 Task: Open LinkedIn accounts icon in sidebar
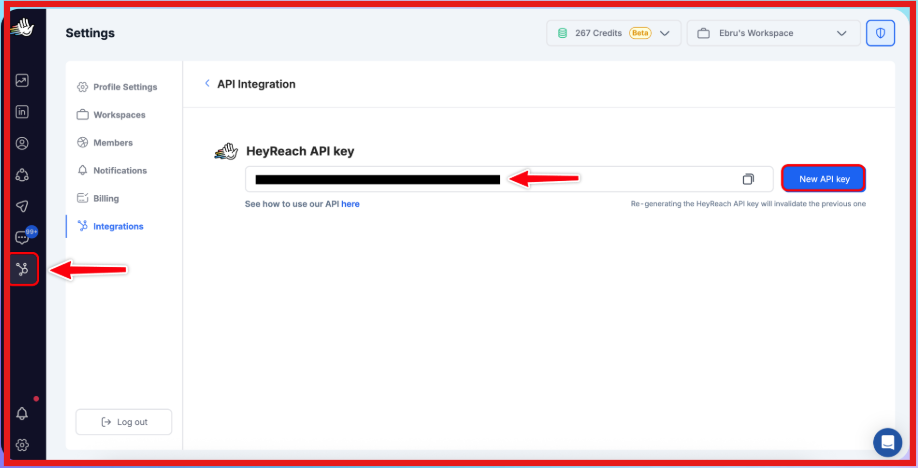(22, 112)
